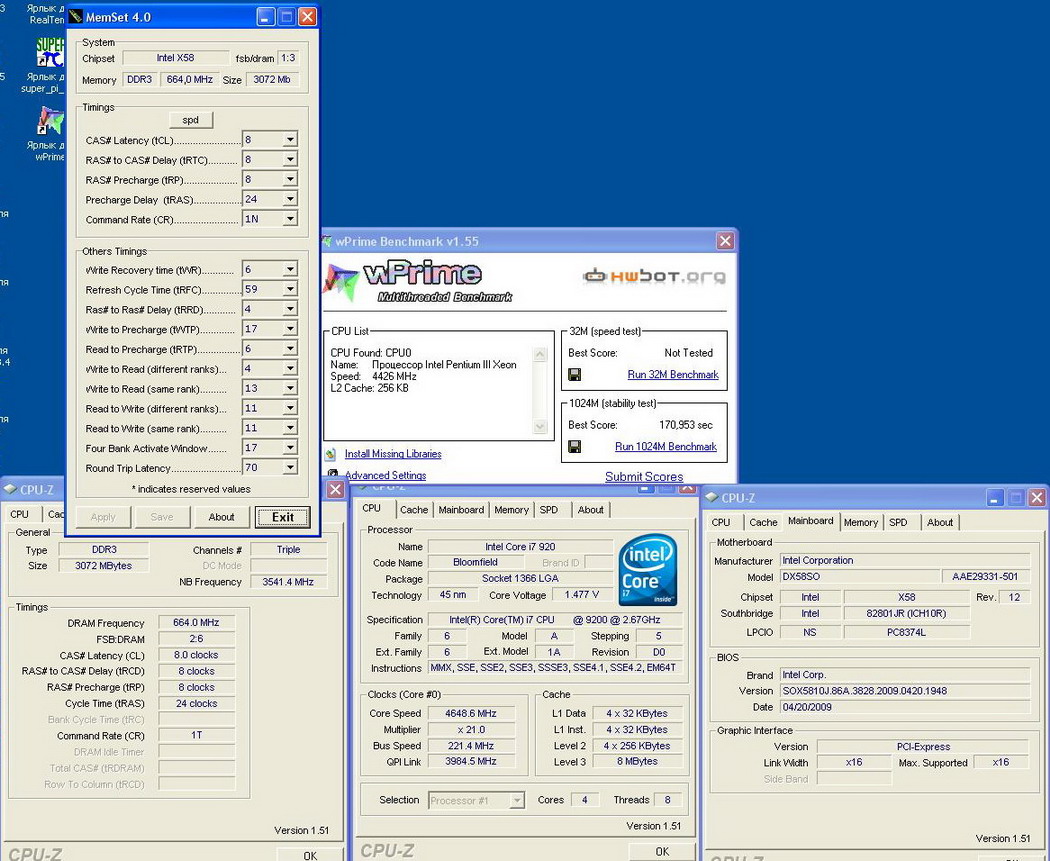Click CPU List scrollbar down arrow
The image size is (1050, 861).
[x=540, y=426]
